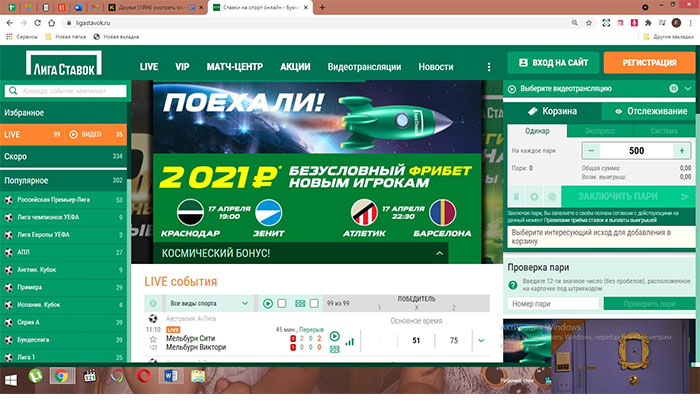Click the Лига Ставок logo

[x=64, y=63]
